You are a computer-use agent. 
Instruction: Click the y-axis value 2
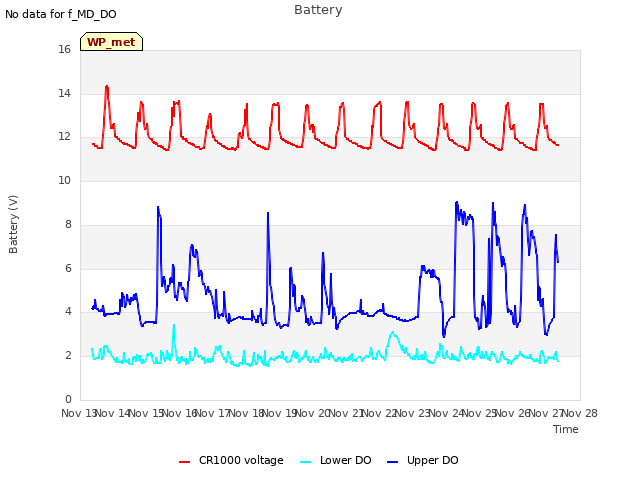[x=68, y=356]
